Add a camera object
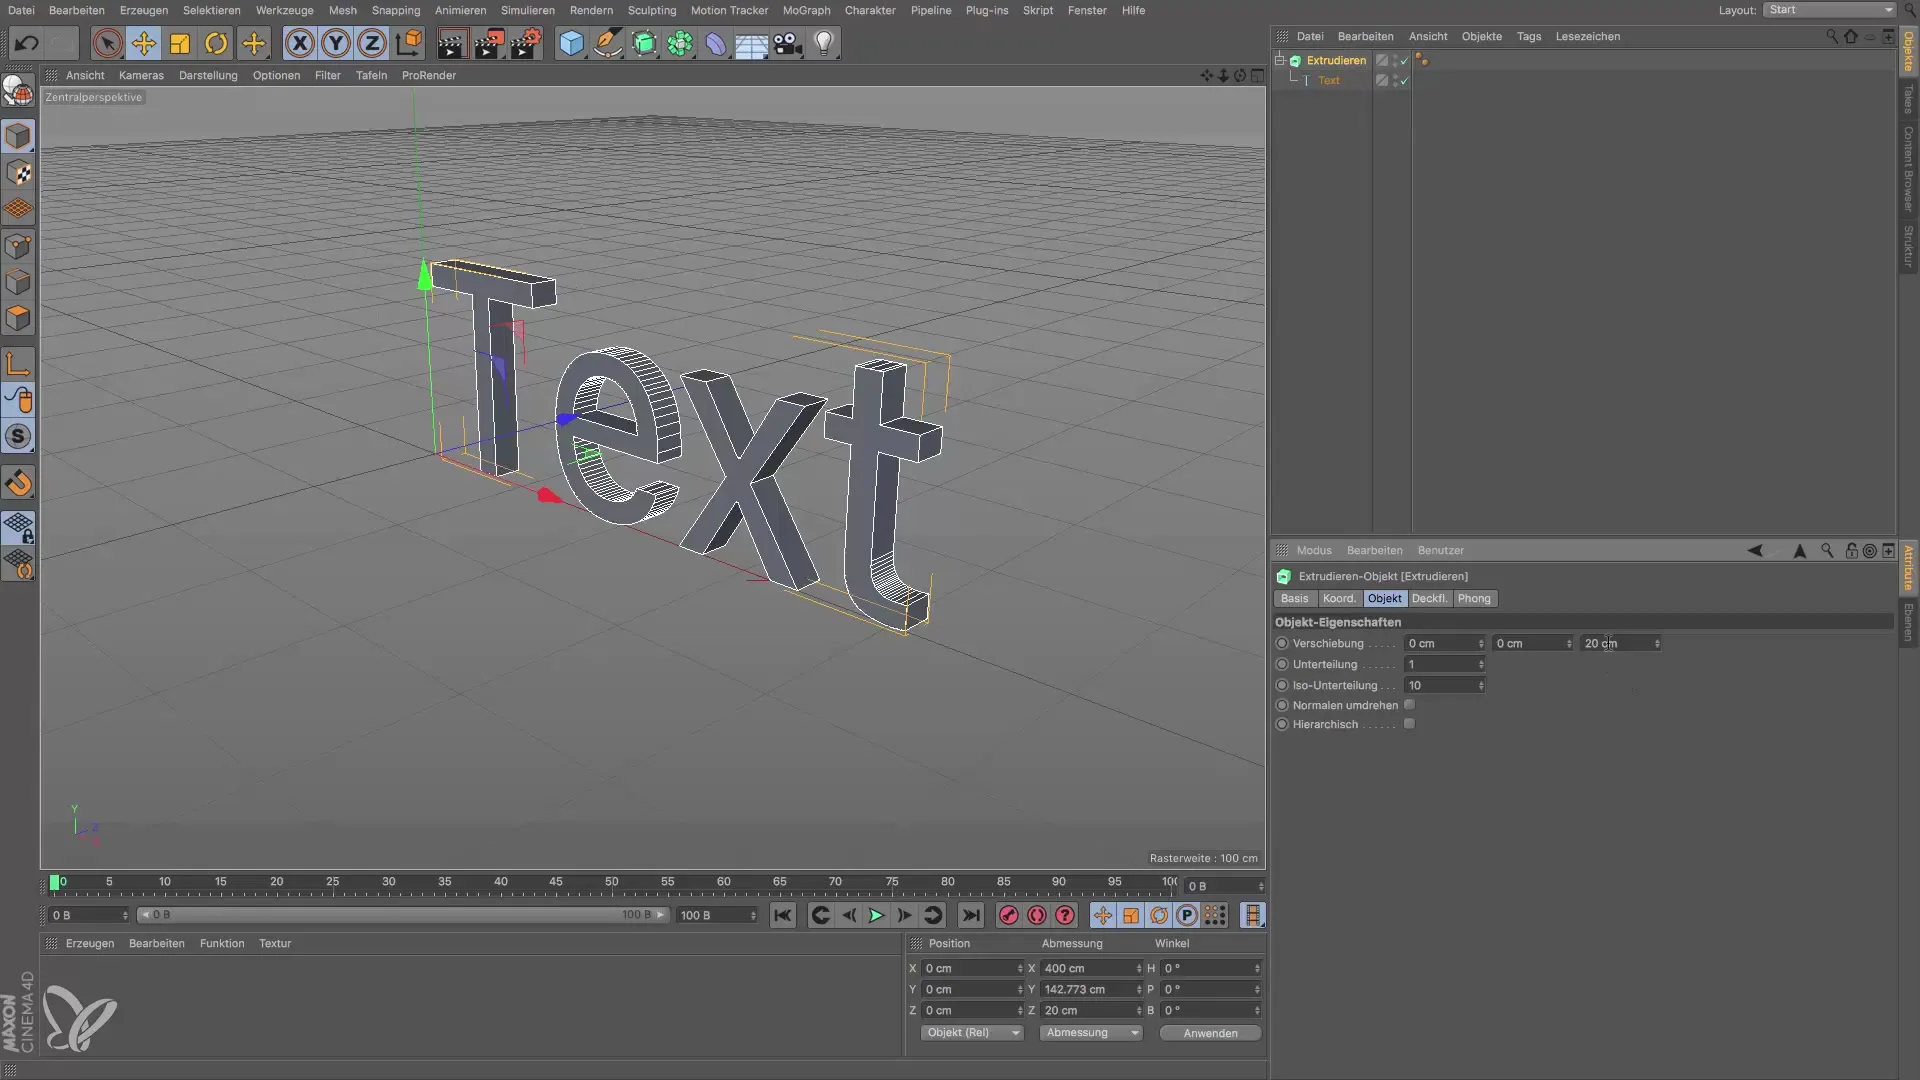Screen dimensions: 1920x1080 coord(788,44)
